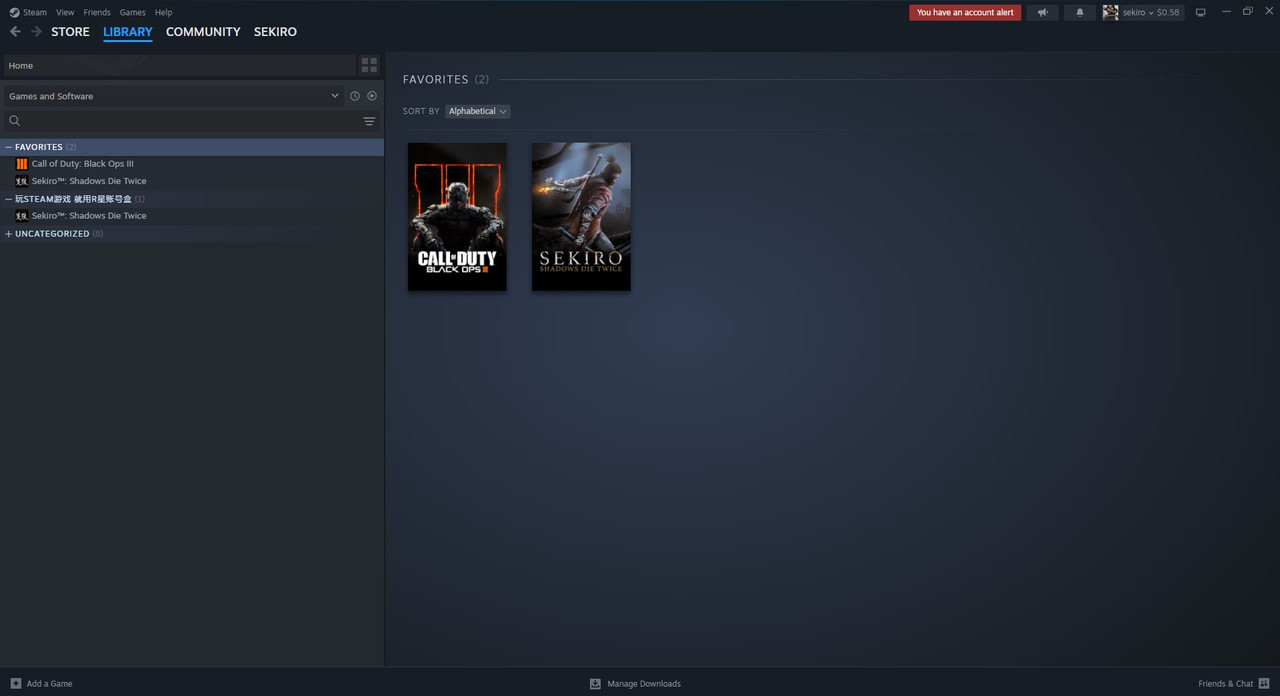Select the Home button in the sidebar

pyautogui.click(x=179, y=65)
